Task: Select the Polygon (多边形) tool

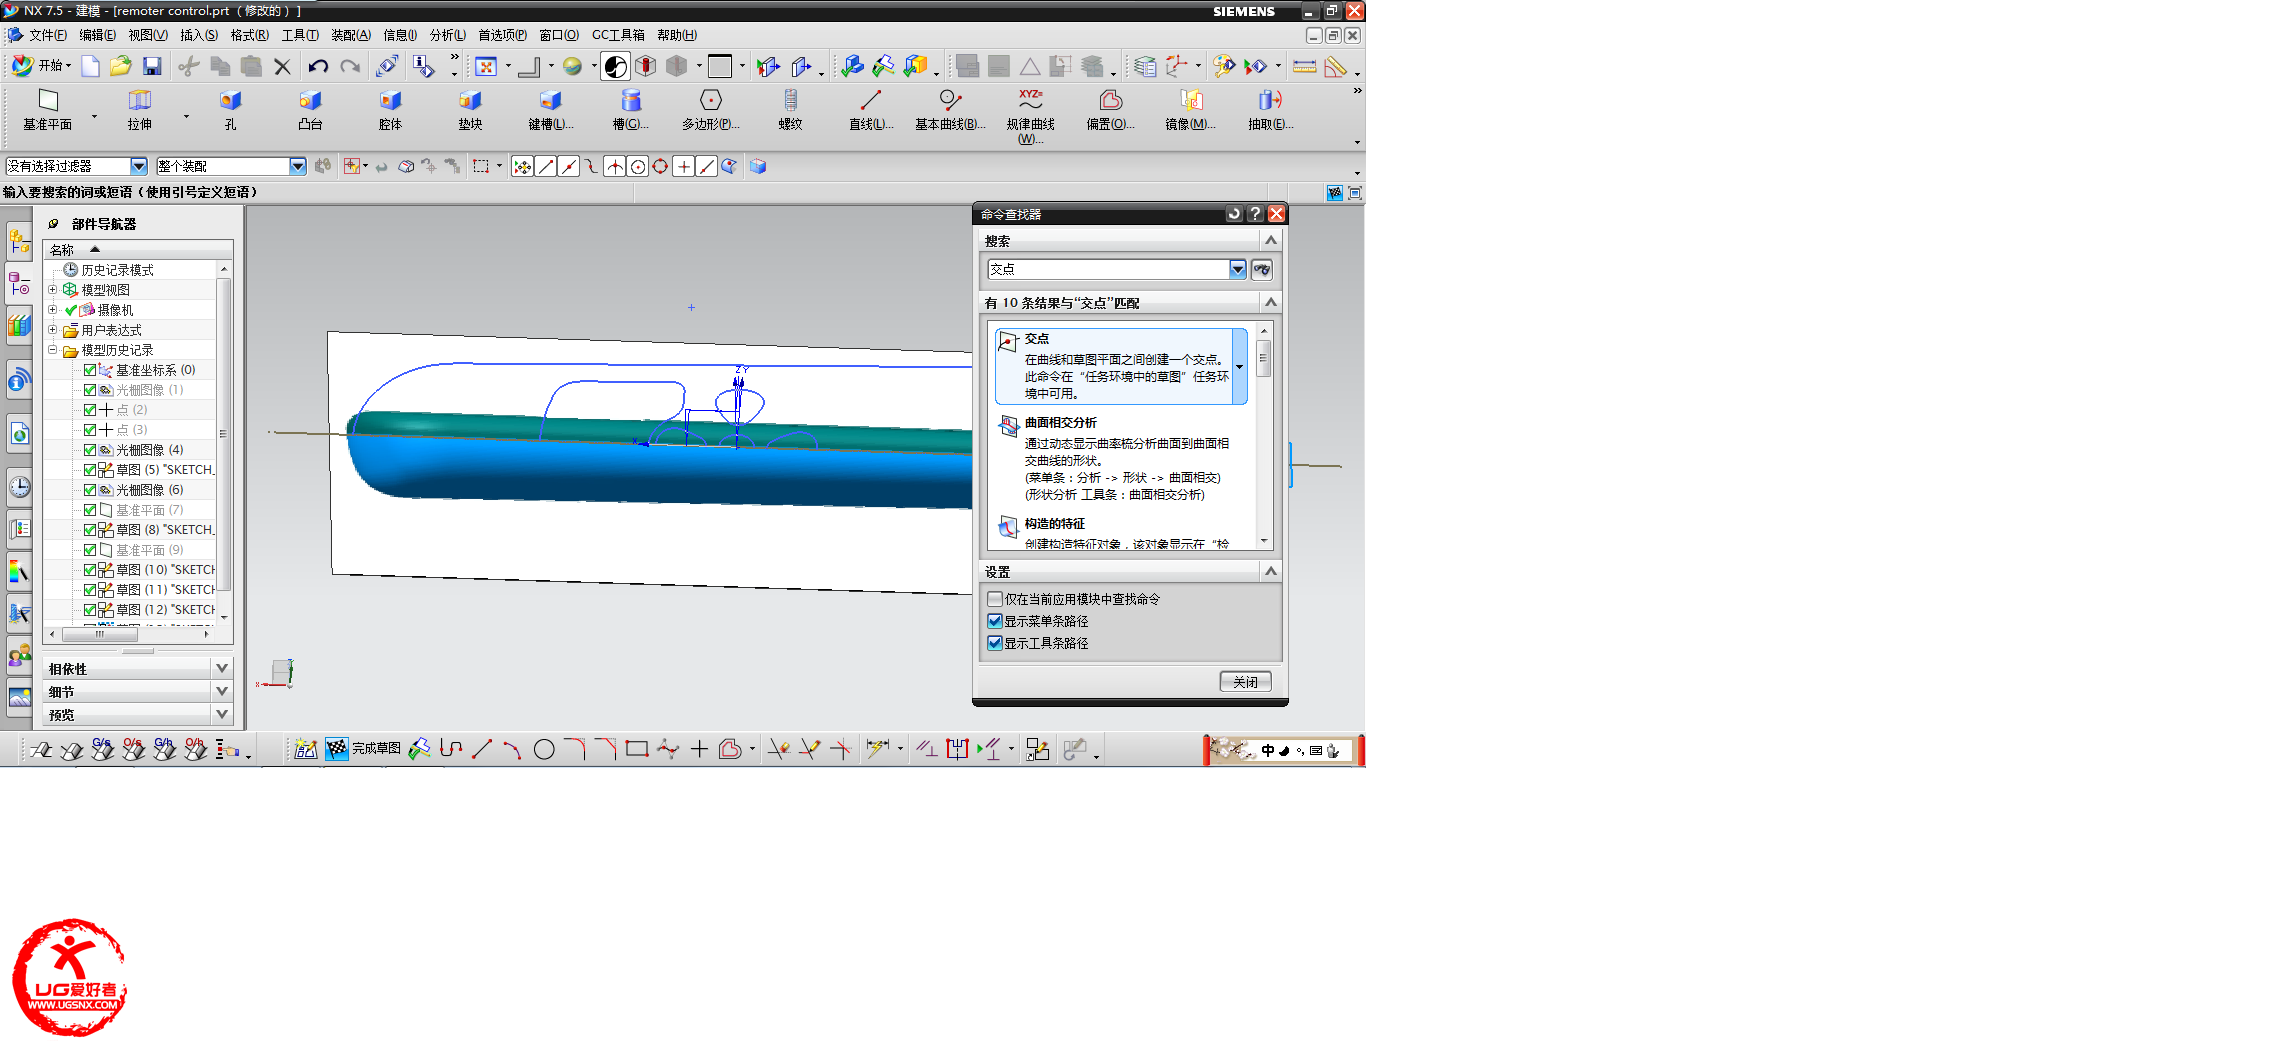Action: pos(710,110)
